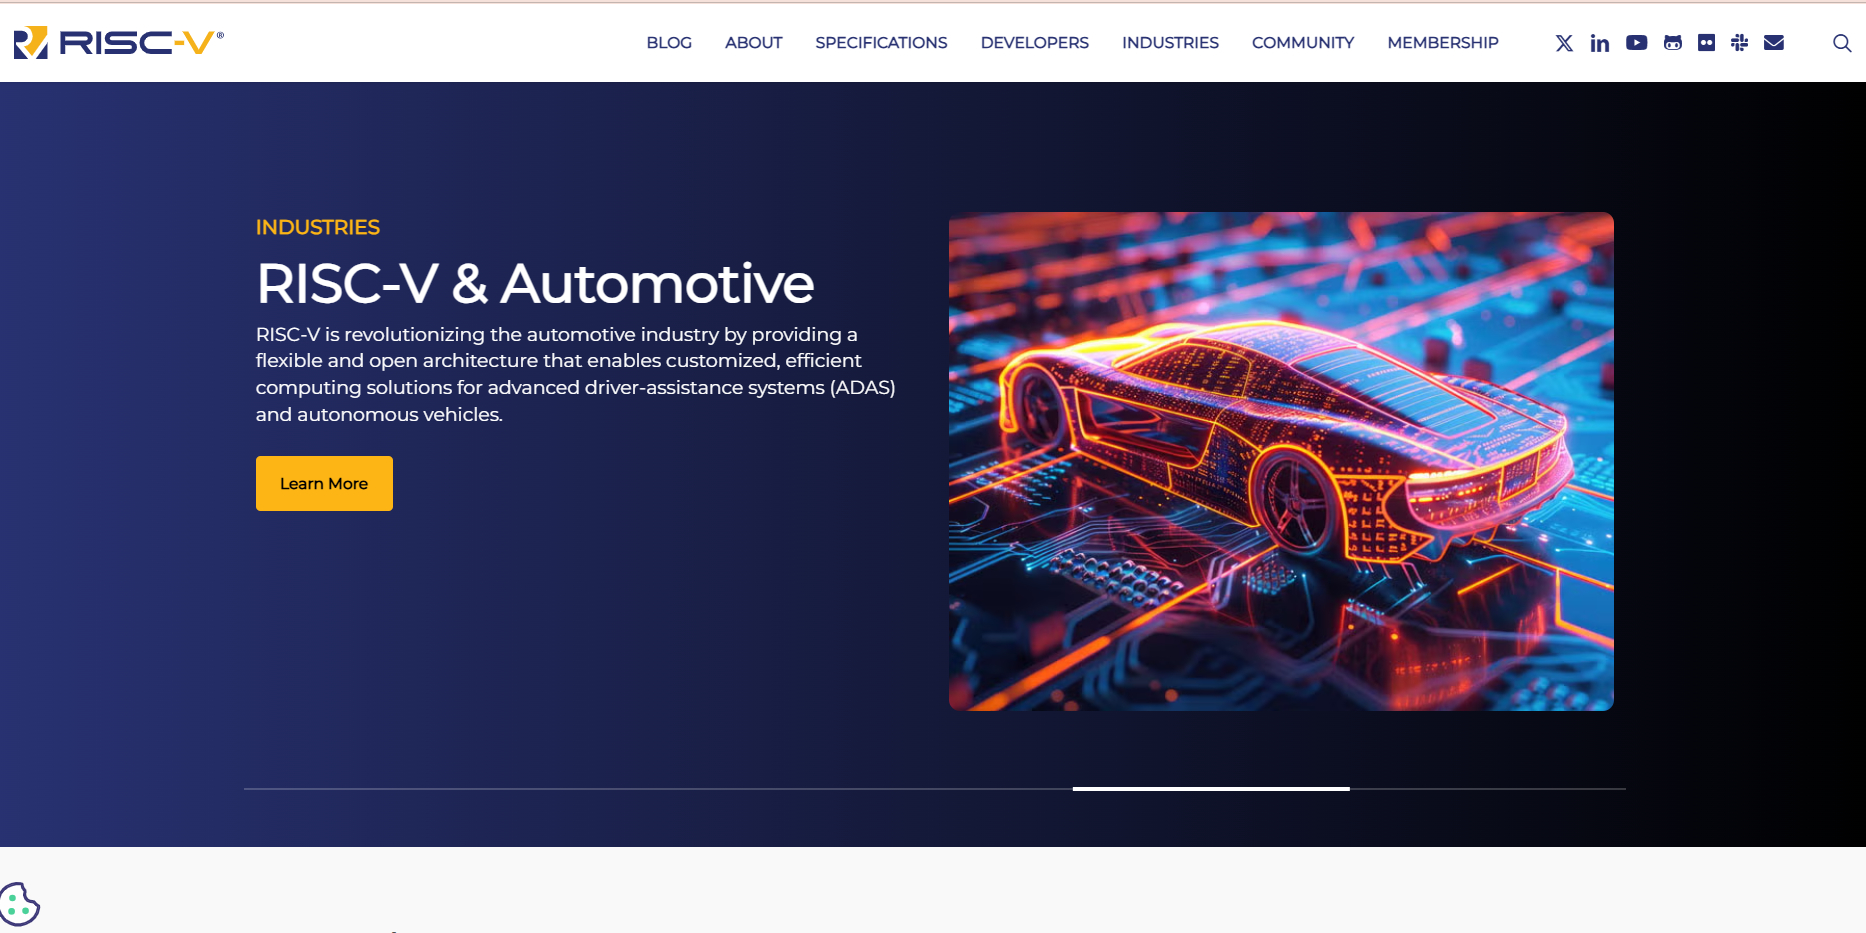
Task: Open site search with magnifier icon
Action: pos(1842,43)
